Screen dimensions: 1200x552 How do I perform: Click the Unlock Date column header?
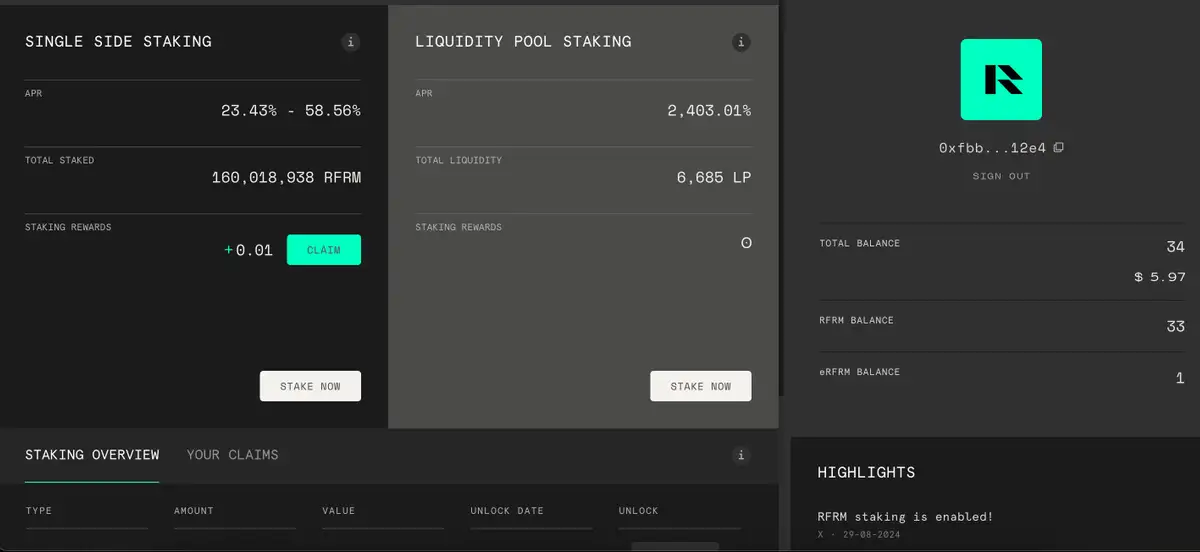point(507,511)
